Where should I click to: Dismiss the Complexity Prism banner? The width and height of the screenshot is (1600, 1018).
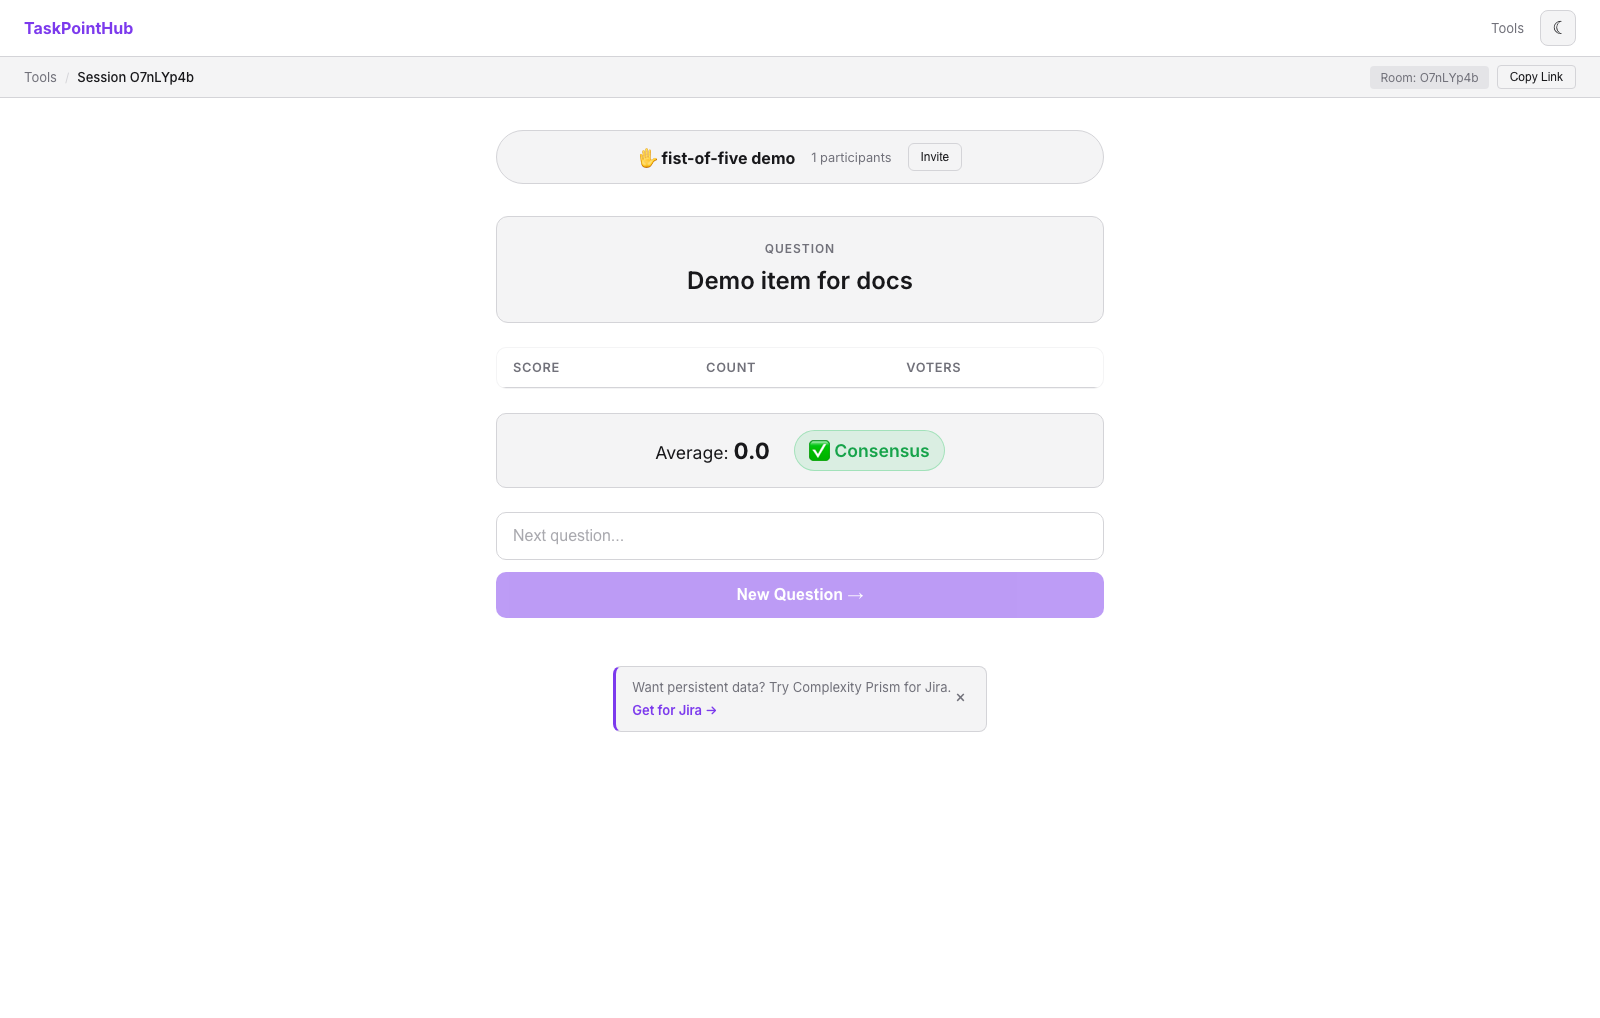point(960,698)
